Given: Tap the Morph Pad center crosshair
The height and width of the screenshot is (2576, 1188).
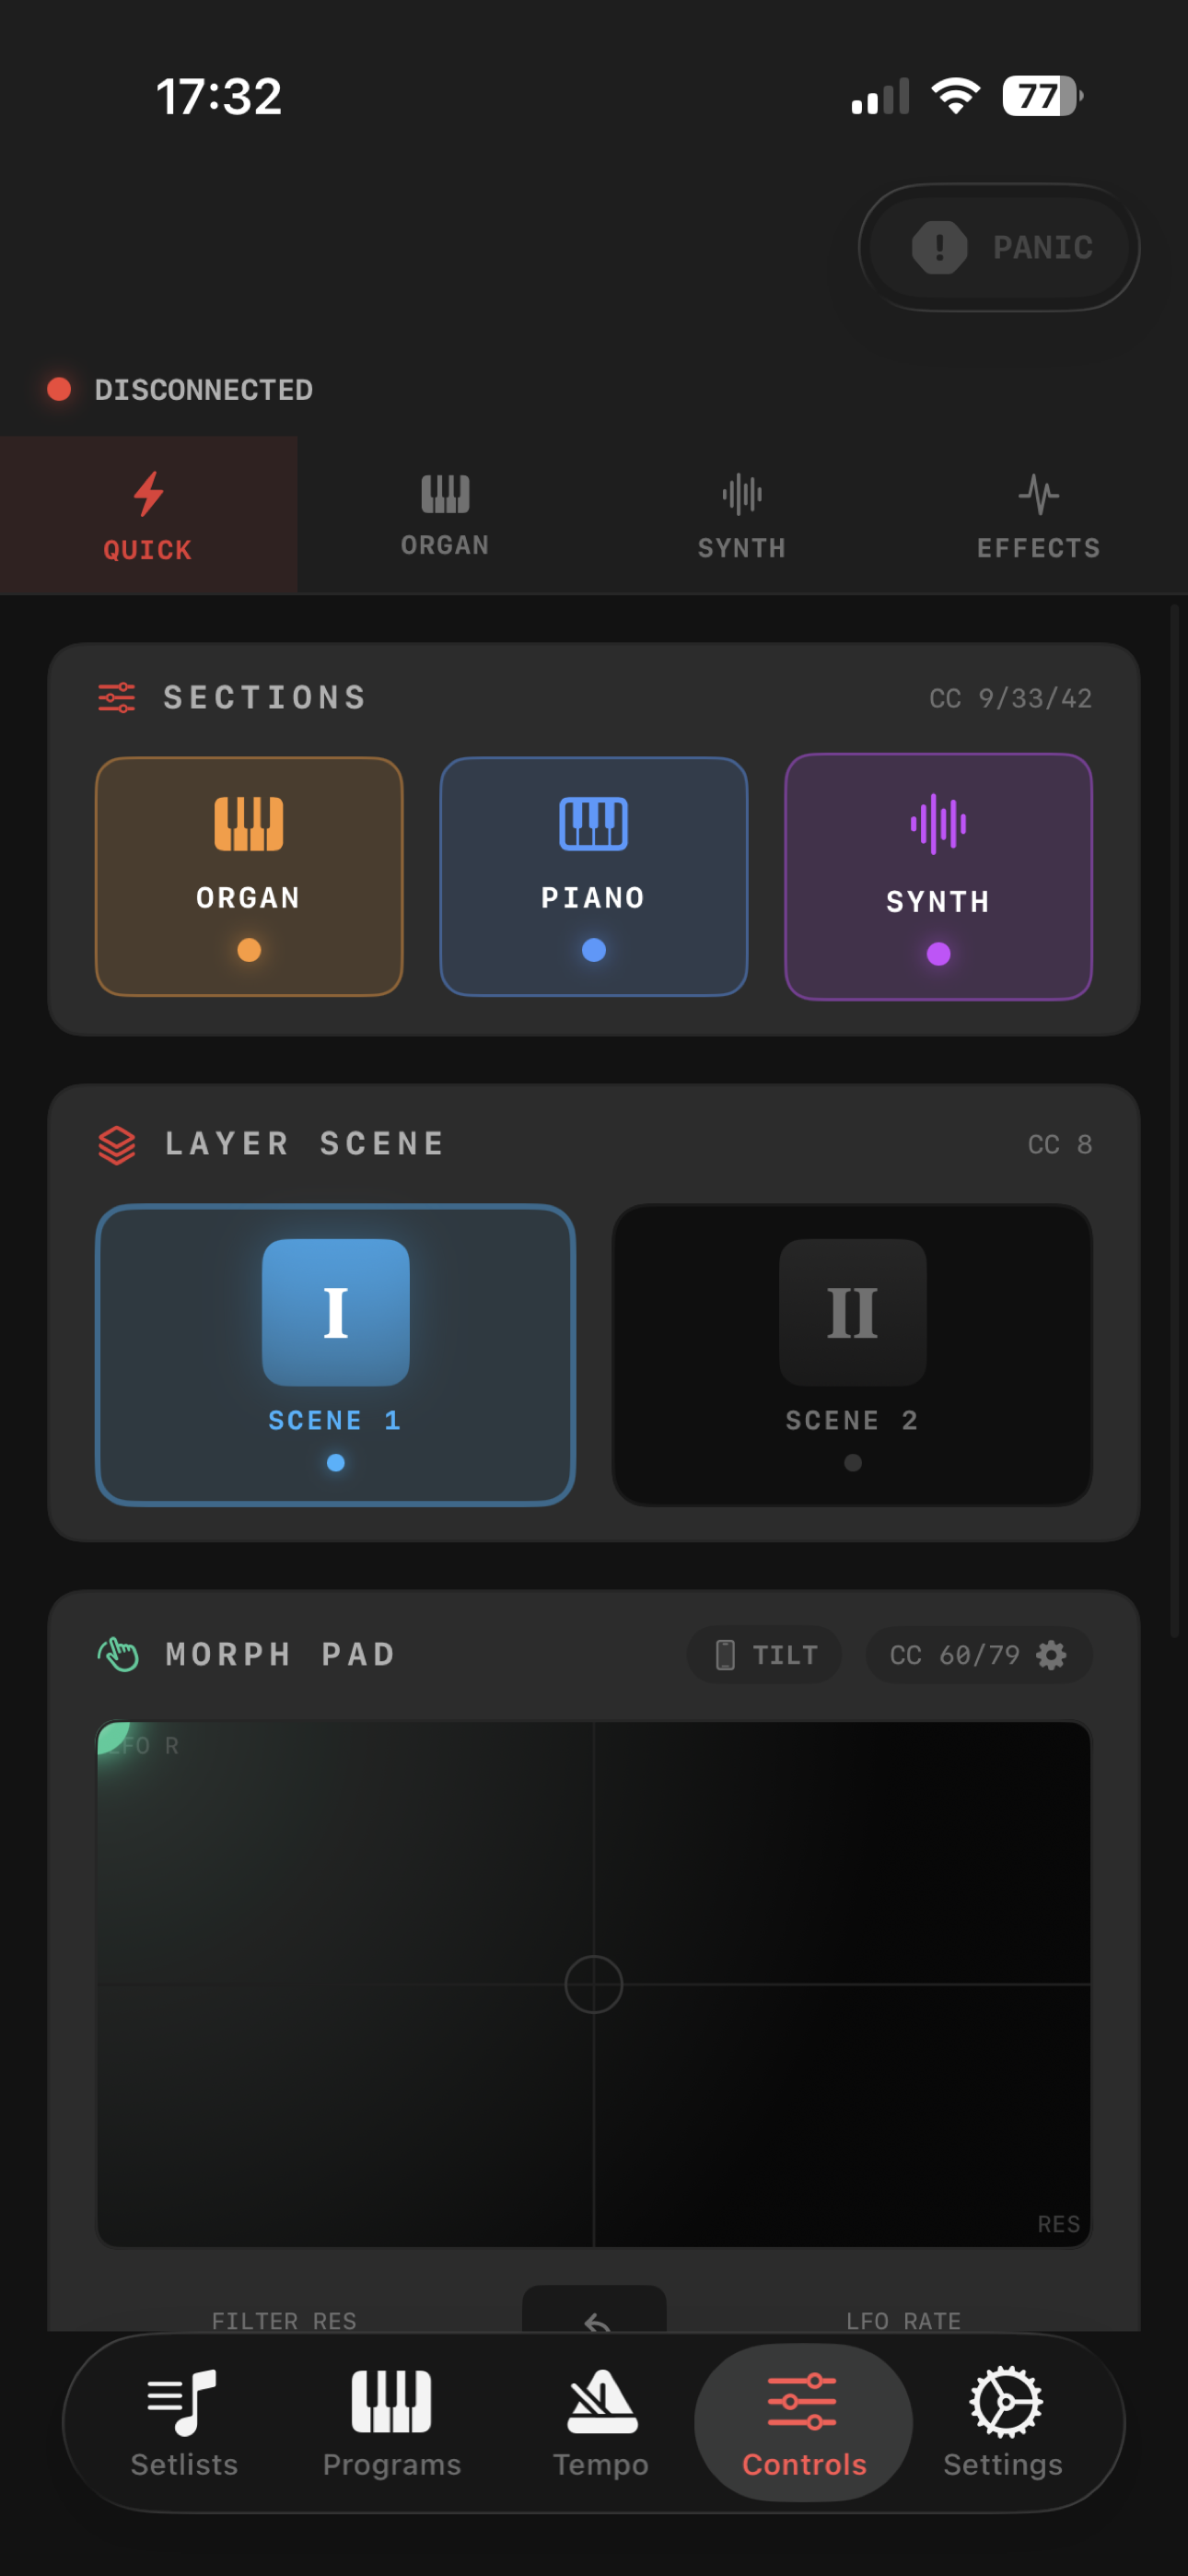Looking at the screenshot, I should (593, 1984).
